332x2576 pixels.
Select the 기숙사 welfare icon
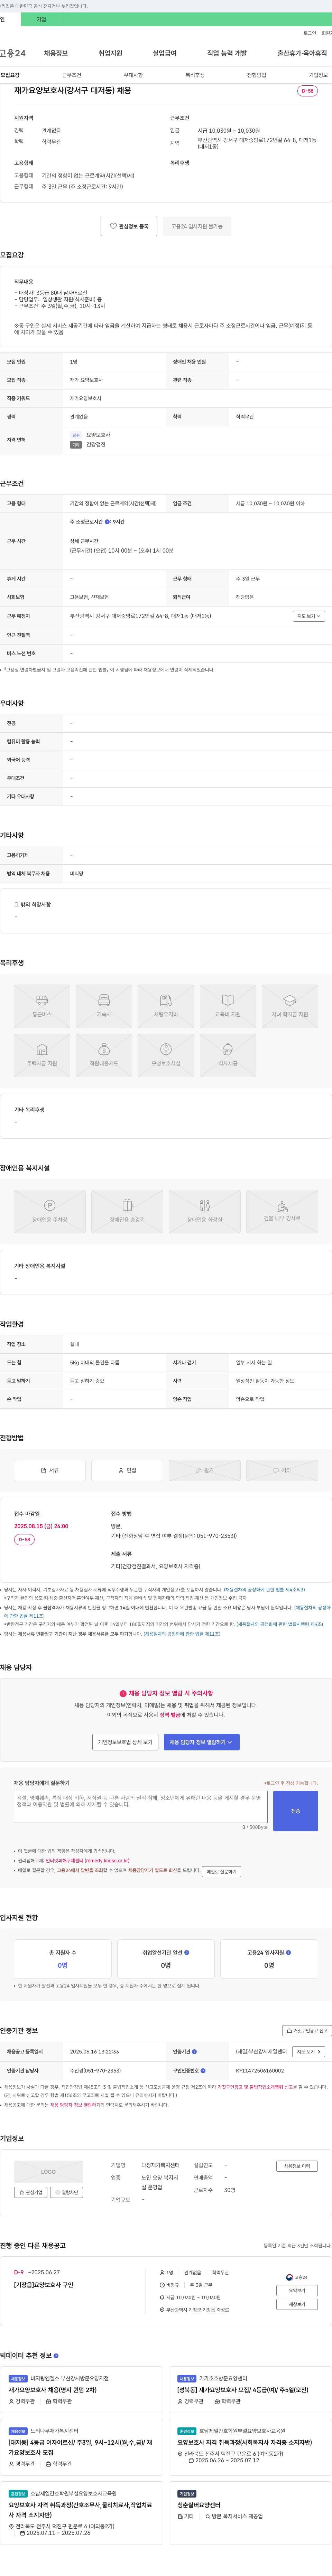[104, 1006]
